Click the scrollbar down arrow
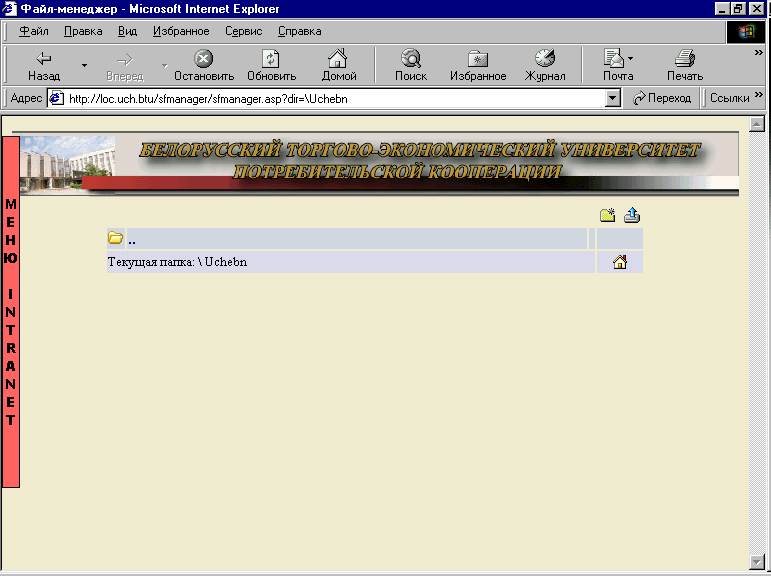The width and height of the screenshot is (771, 576). (757, 561)
